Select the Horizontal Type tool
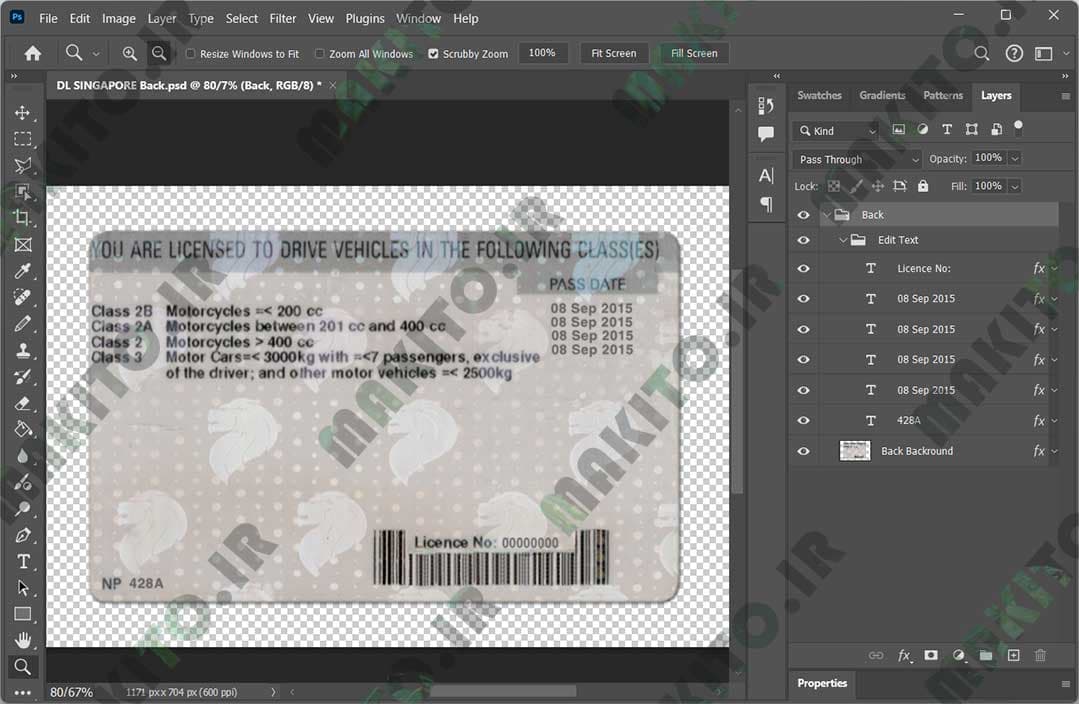This screenshot has width=1079, height=704. pyautogui.click(x=23, y=562)
